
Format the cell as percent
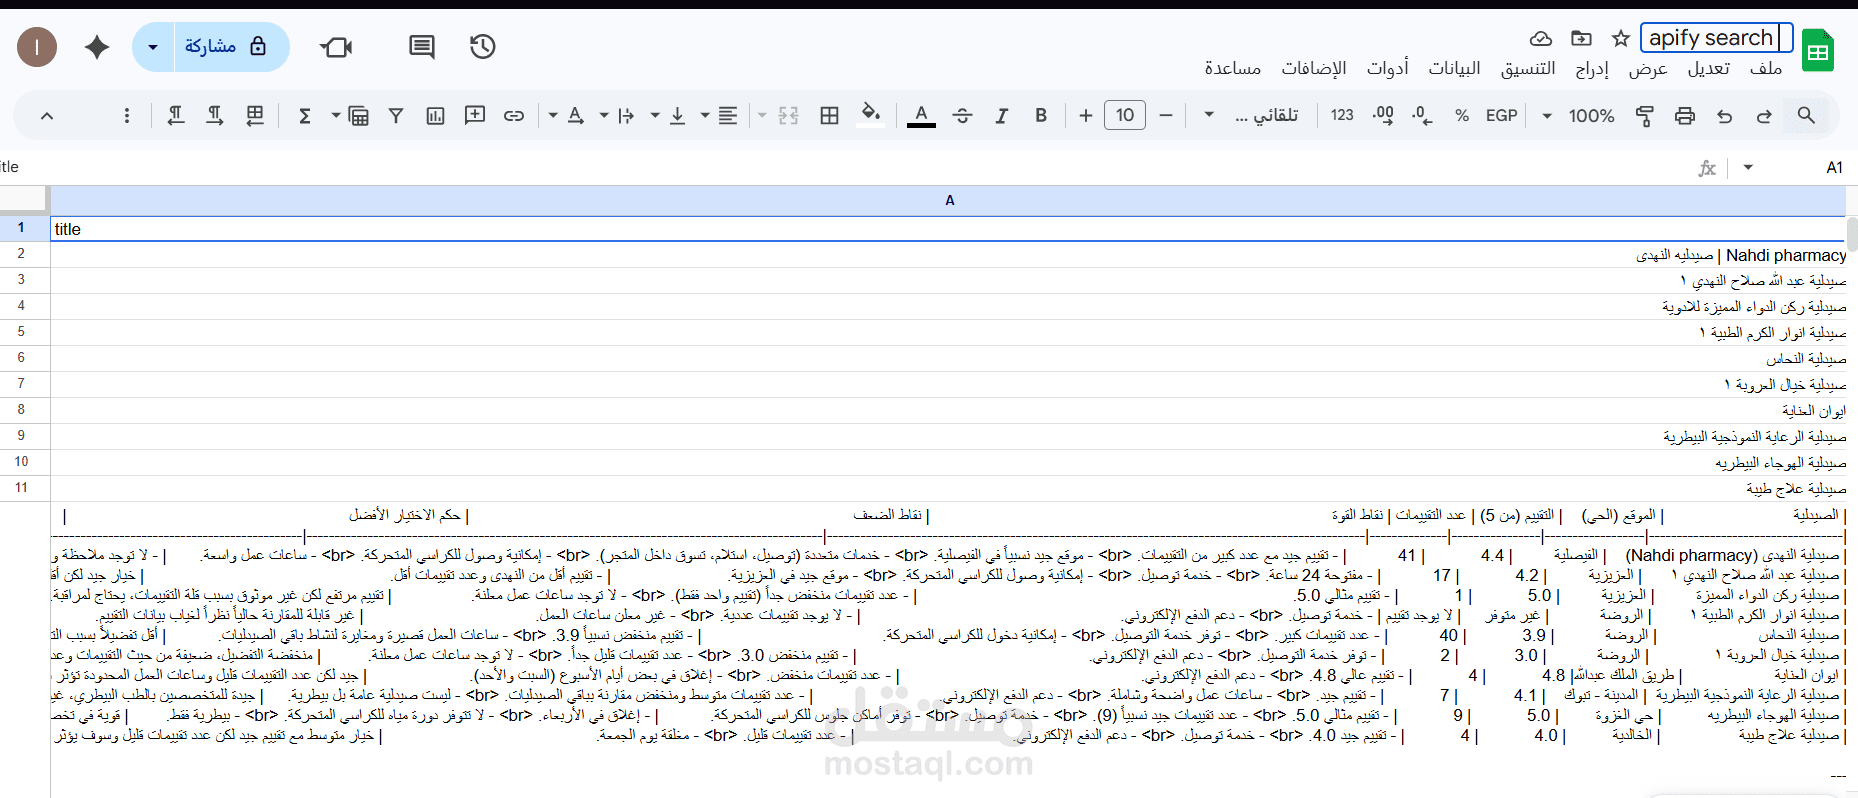point(1462,116)
